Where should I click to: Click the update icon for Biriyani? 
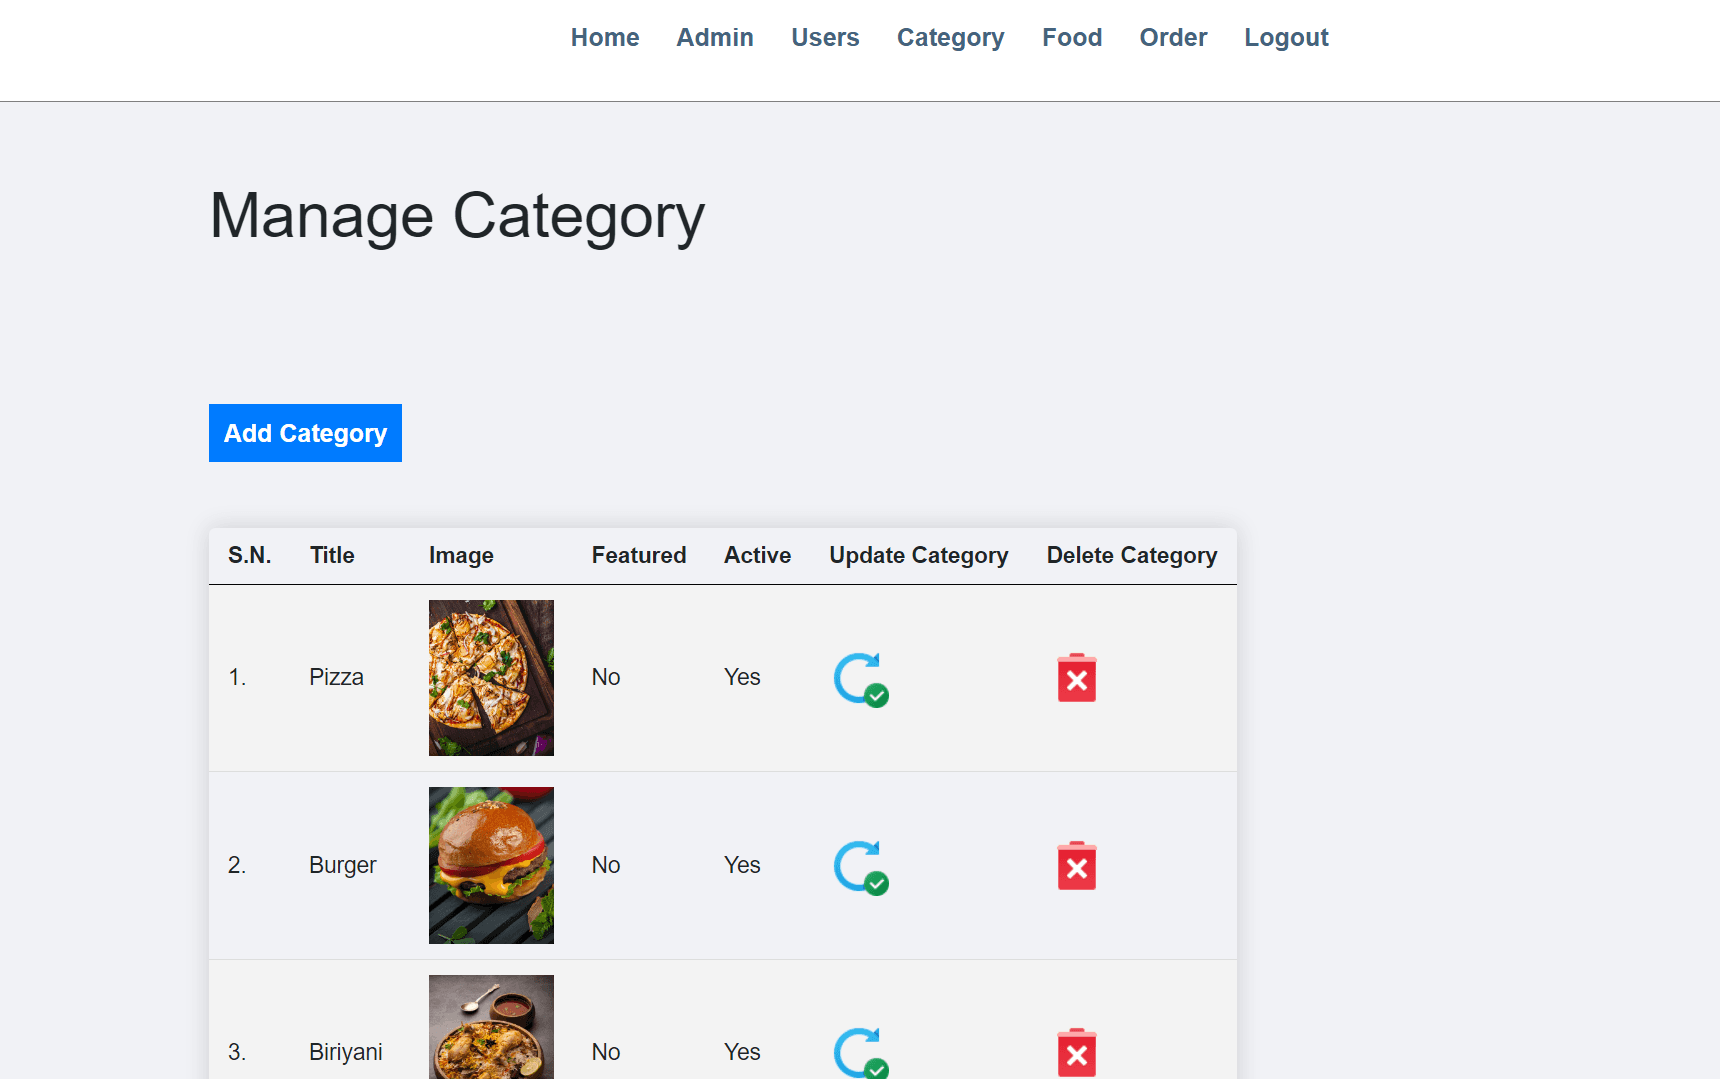tap(860, 1053)
